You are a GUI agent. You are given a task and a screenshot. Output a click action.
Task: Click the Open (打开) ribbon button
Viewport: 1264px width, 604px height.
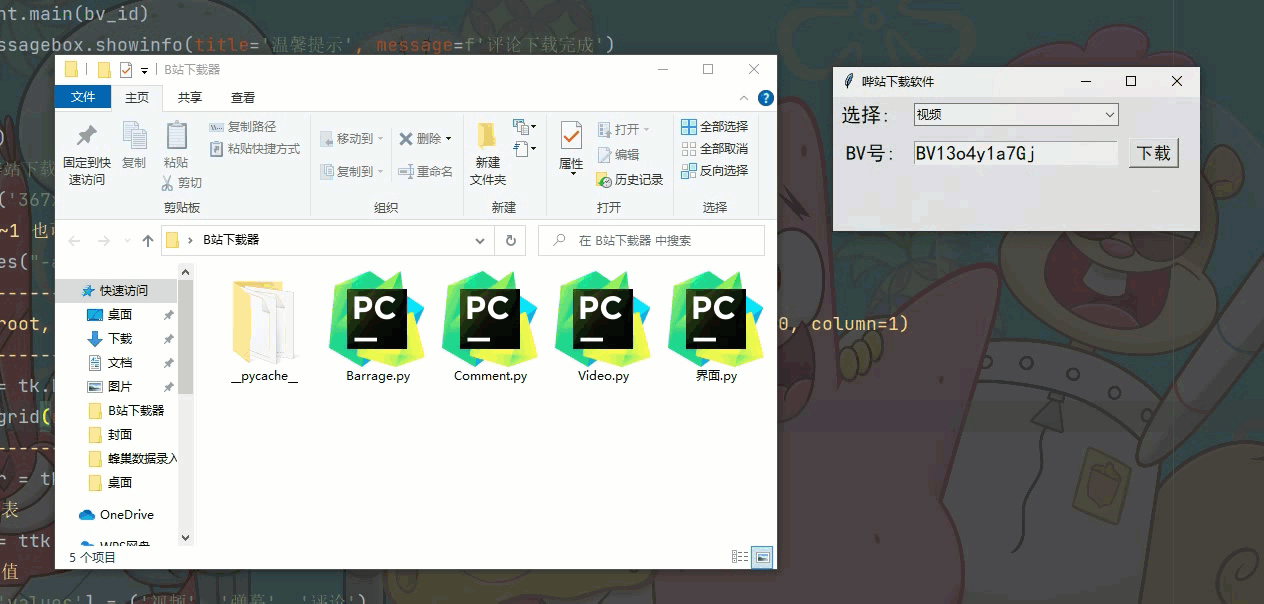[623, 130]
